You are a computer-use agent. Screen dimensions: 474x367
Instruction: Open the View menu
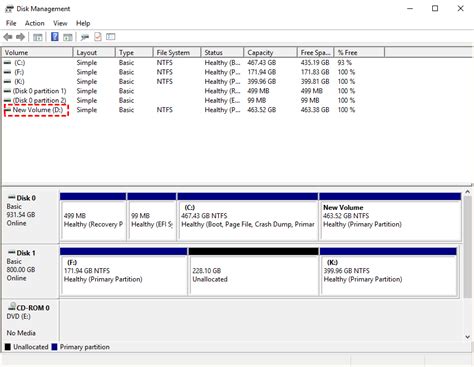[60, 23]
